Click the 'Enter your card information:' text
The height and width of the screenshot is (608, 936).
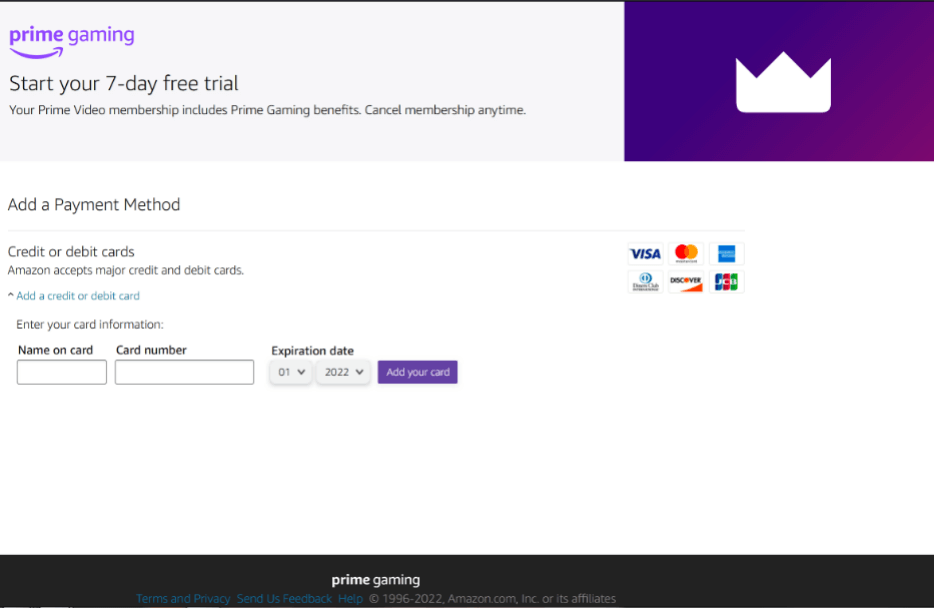click(x=90, y=325)
